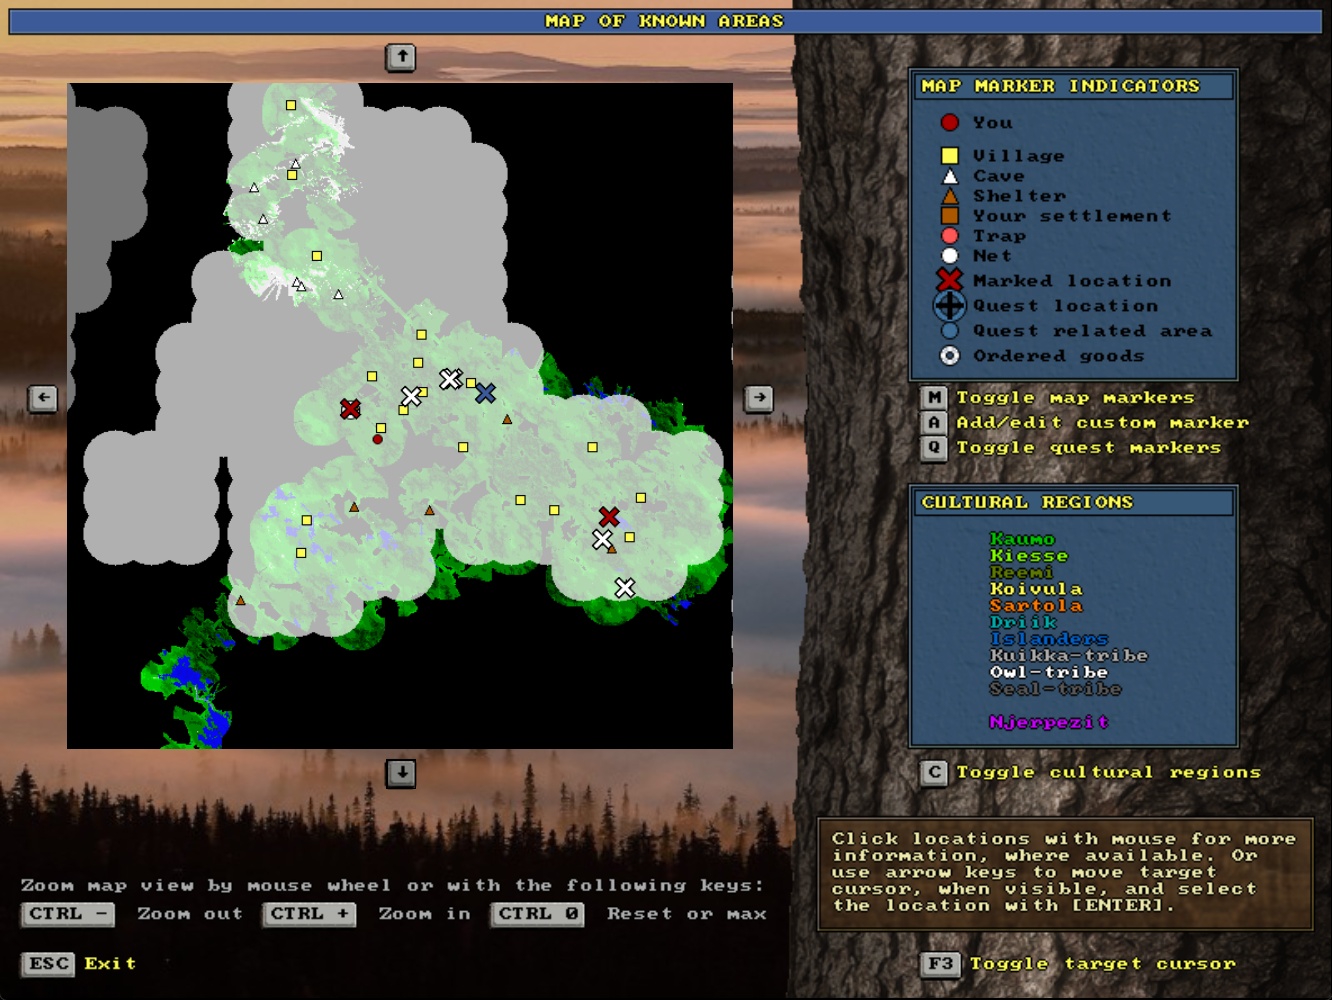Click the 'Zoom out' label
The height and width of the screenshot is (1000, 1332).
[x=190, y=914]
